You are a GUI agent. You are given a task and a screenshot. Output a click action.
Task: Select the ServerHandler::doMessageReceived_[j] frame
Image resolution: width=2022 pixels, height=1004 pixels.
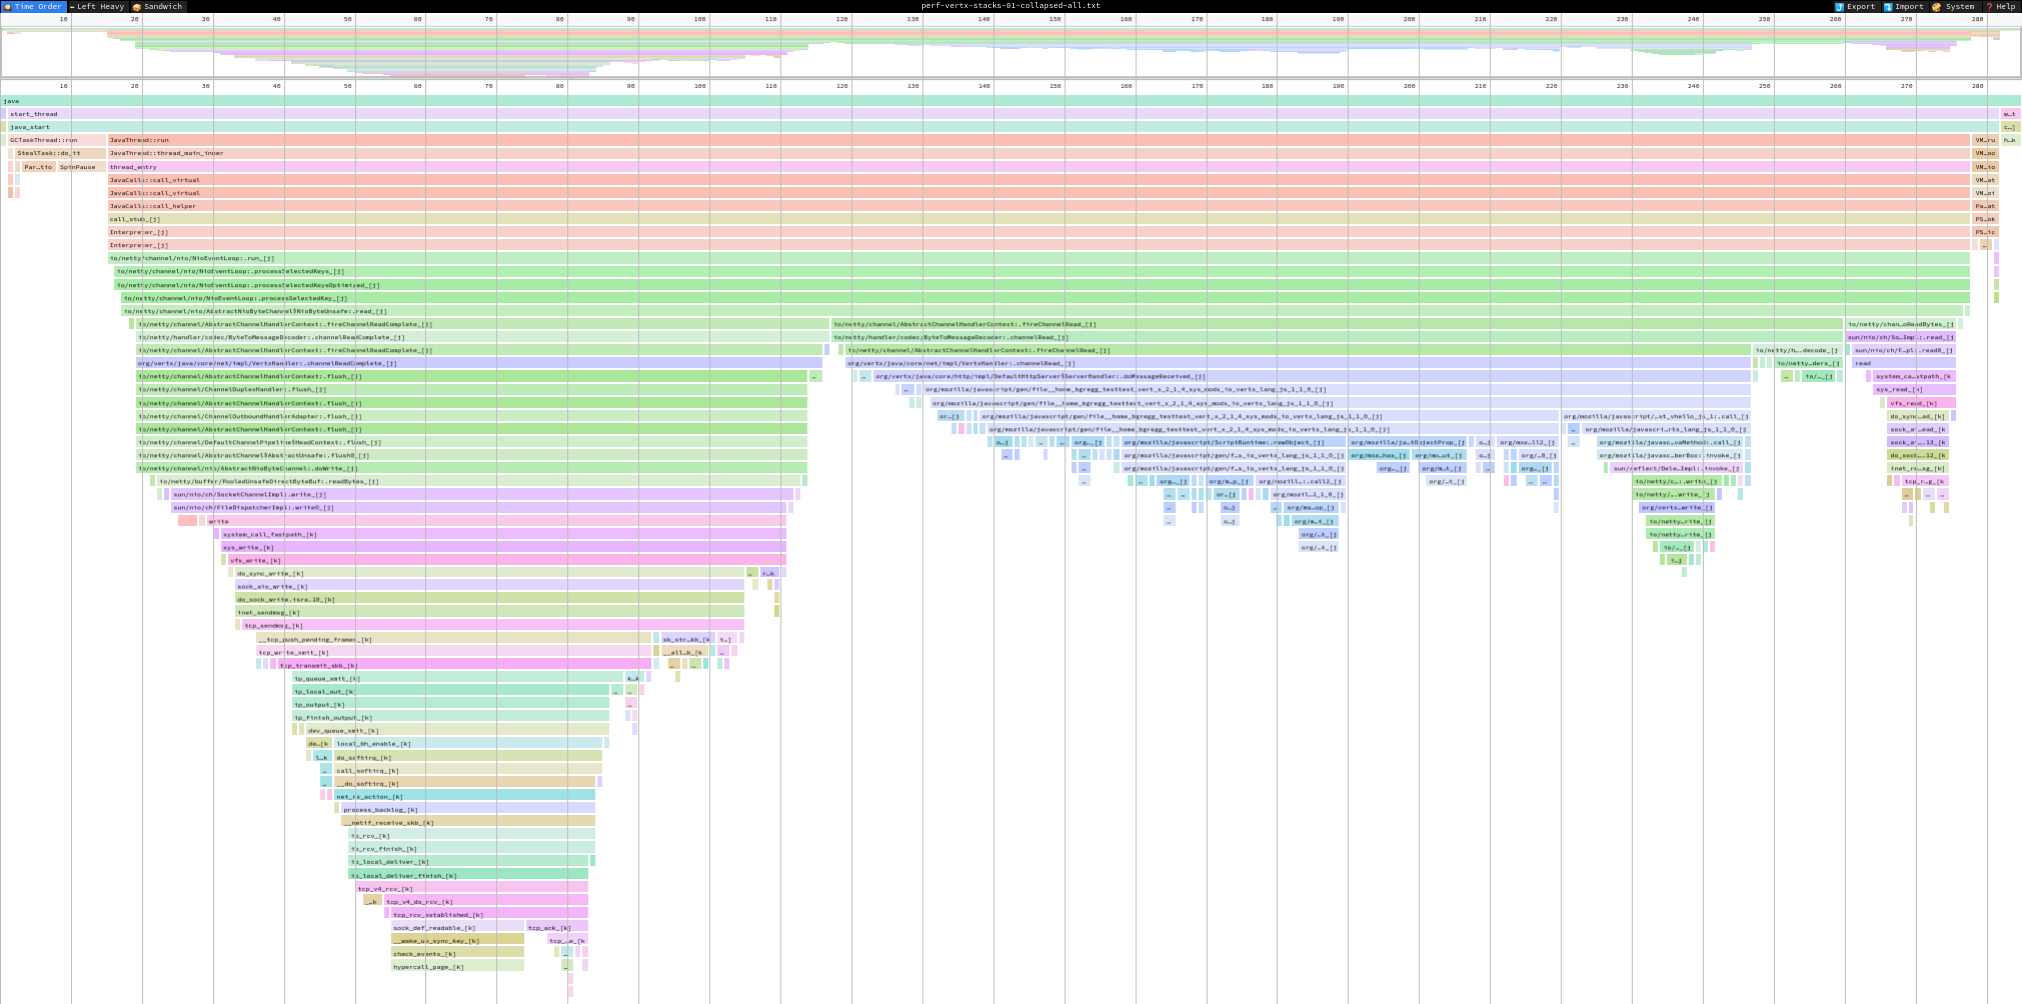[x=1312, y=376]
